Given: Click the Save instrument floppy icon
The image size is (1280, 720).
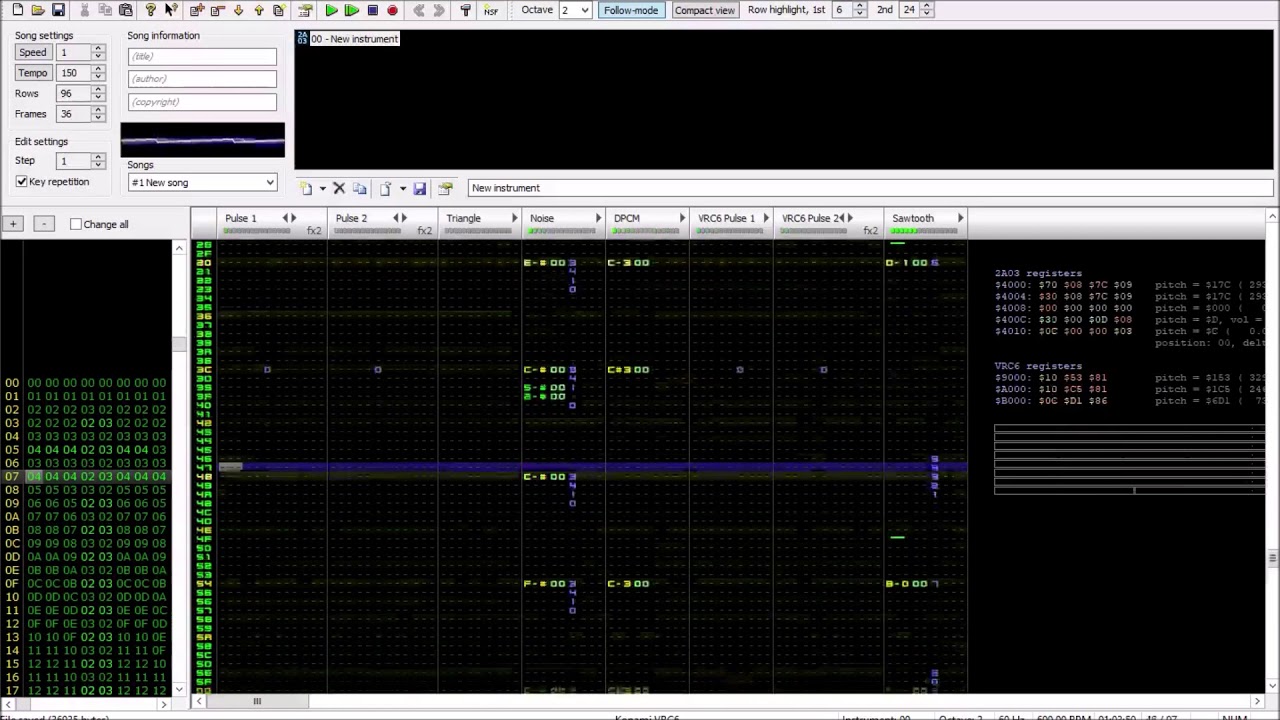Looking at the screenshot, I should (419, 188).
